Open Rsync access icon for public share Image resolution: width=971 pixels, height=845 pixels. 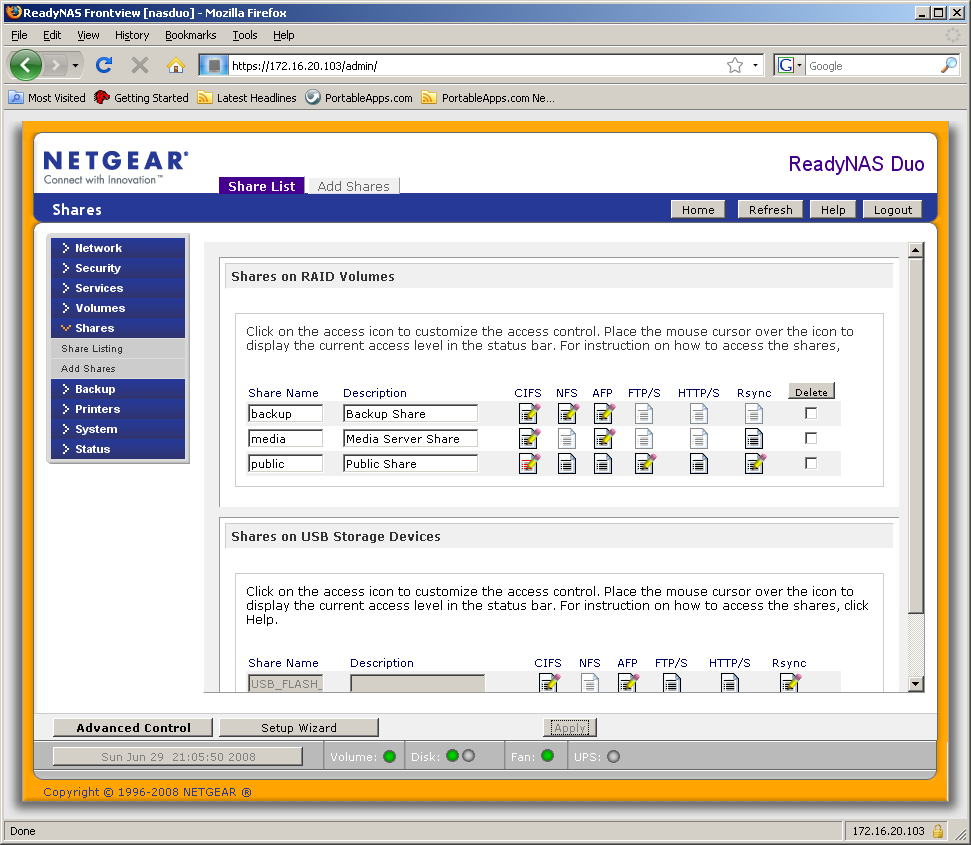tap(755, 464)
